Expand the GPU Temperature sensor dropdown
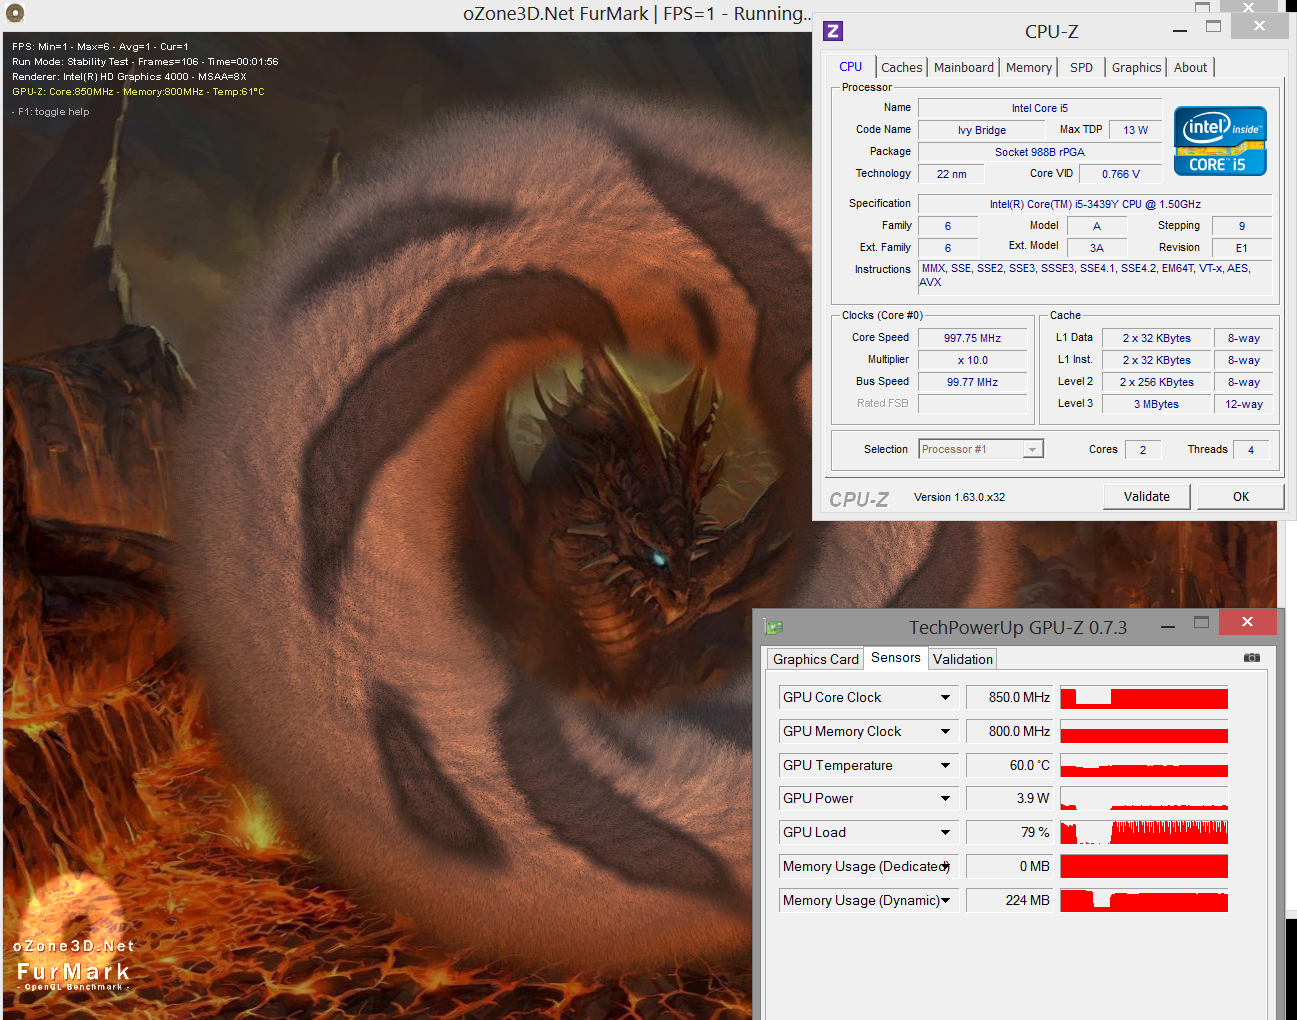1297x1020 pixels. 945,765
